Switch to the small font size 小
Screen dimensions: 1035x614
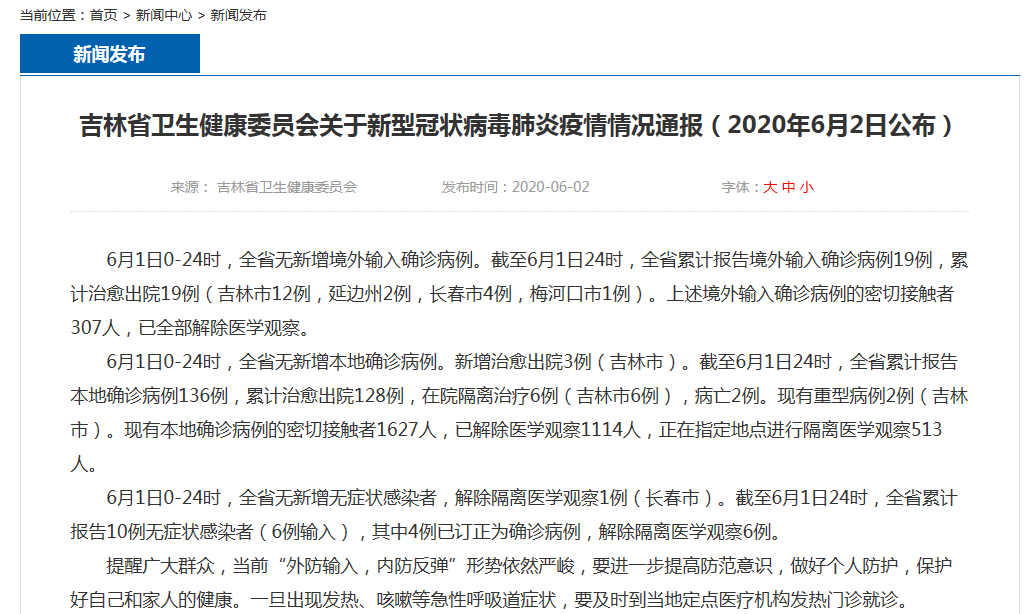806,187
